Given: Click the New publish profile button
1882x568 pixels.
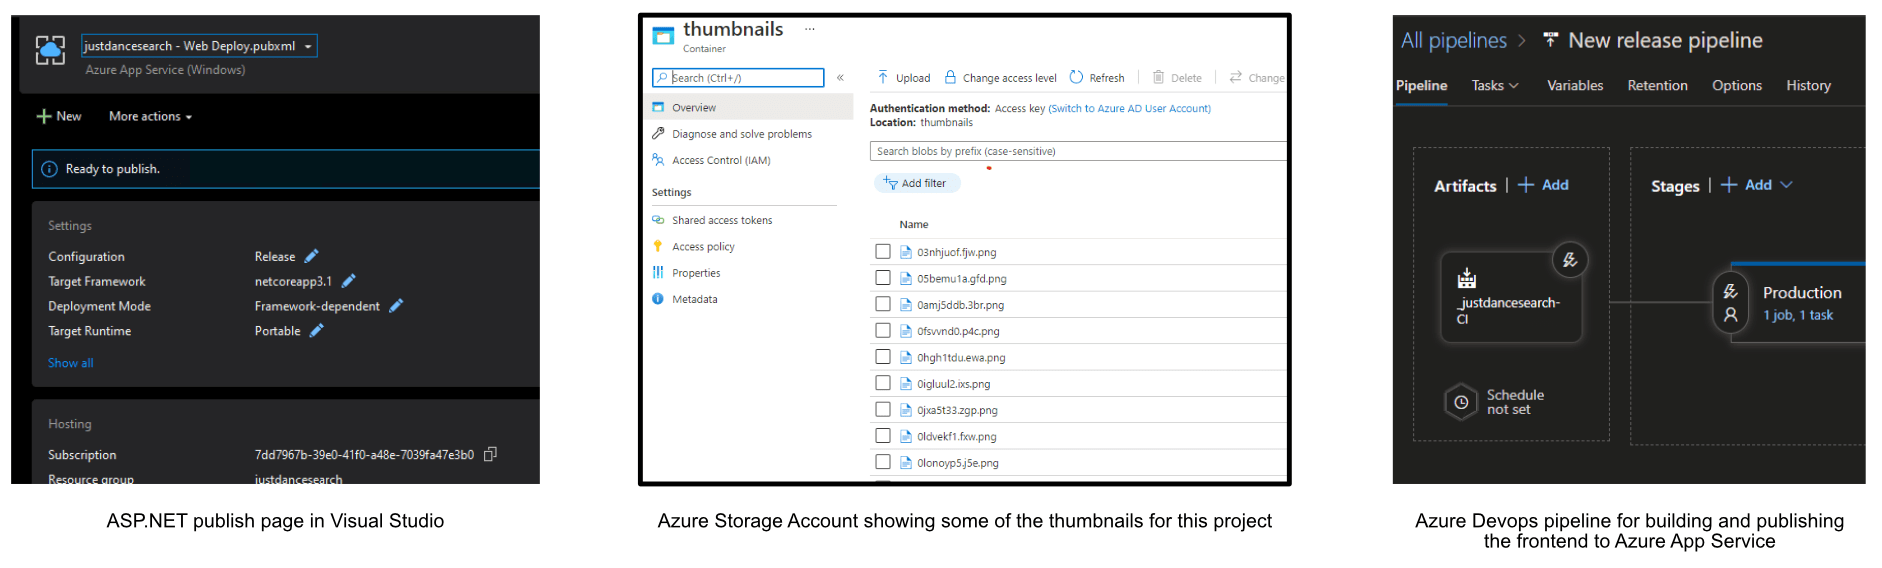Looking at the screenshot, I should pyautogui.click(x=59, y=116).
